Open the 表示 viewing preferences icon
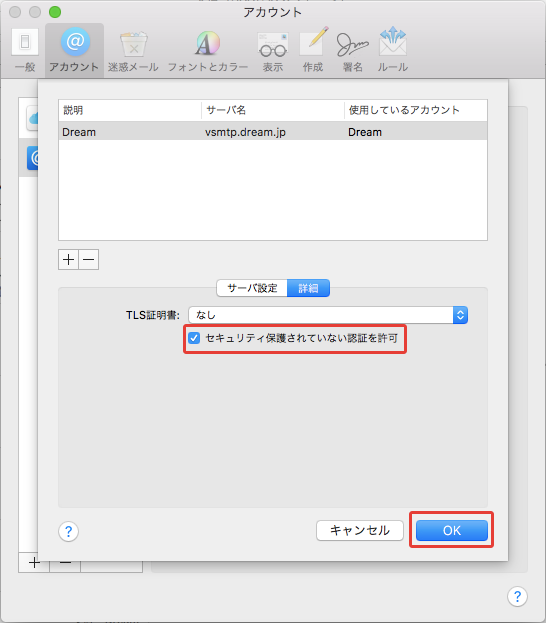Screen dimensions: 546x623 pos(273,50)
